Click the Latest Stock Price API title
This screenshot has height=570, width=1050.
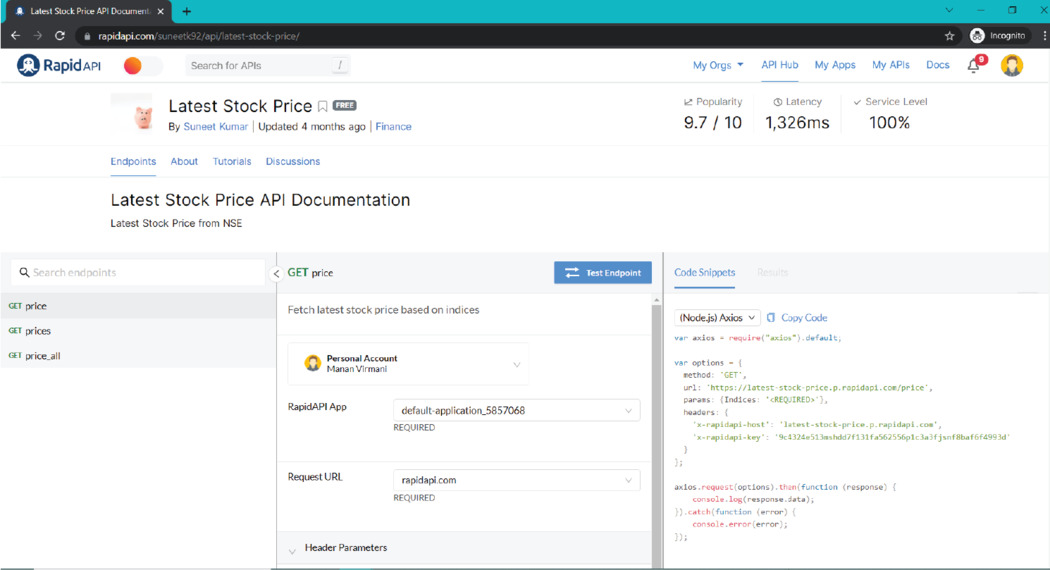[240, 106]
